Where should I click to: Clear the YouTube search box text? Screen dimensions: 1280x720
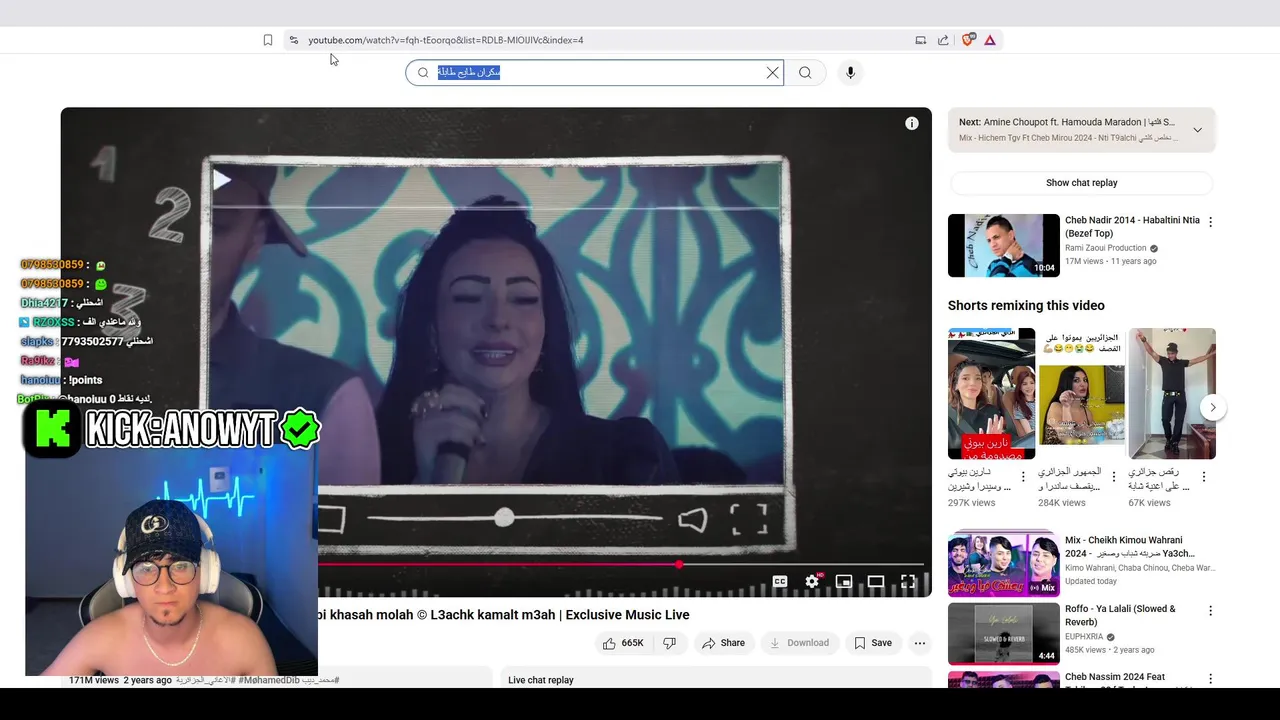[x=772, y=72]
